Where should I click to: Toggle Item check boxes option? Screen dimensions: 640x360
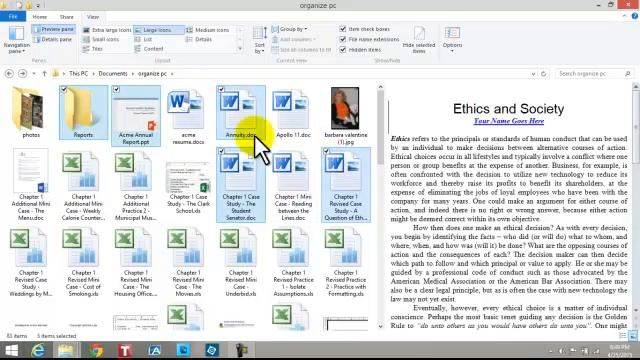(364, 29)
